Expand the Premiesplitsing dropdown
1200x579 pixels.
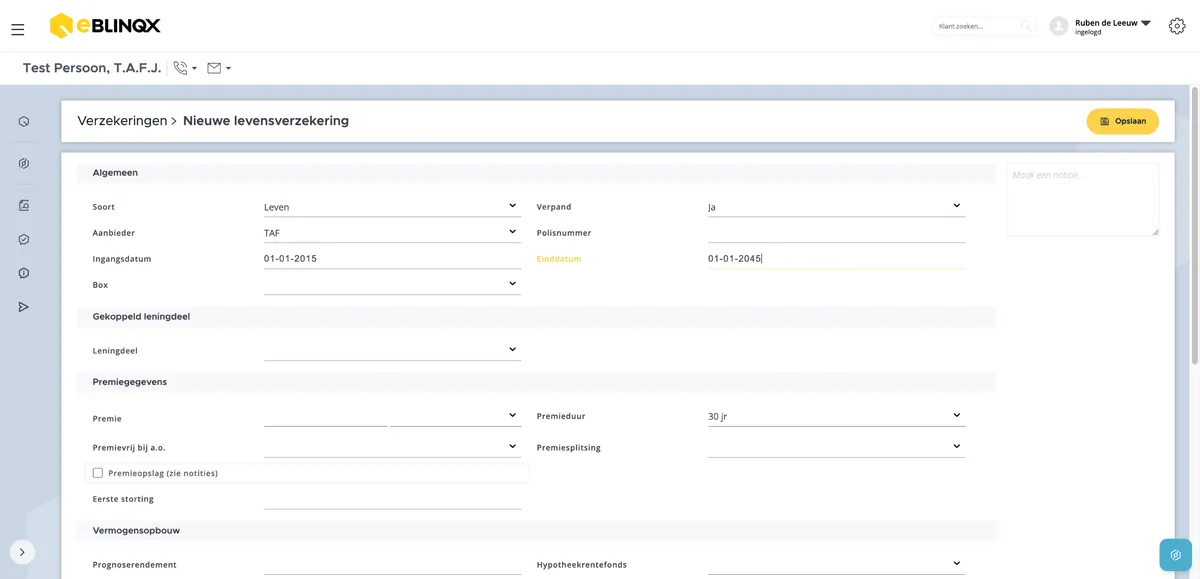(x=836, y=447)
